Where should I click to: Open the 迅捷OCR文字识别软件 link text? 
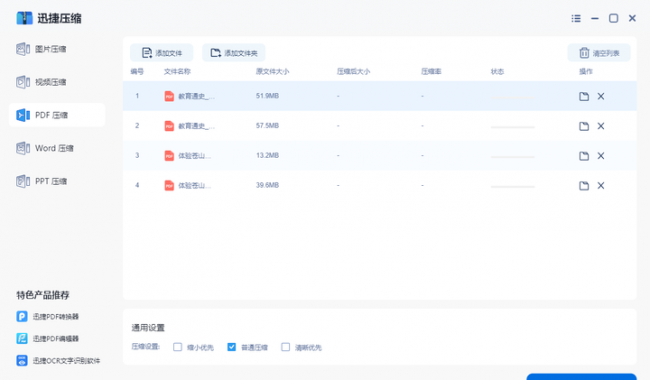pos(66,361)
